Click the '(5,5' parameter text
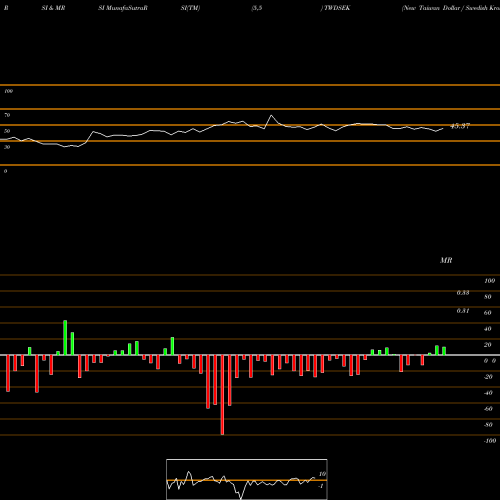The height and width of the screenshot is (500, 500). point(257,8)
